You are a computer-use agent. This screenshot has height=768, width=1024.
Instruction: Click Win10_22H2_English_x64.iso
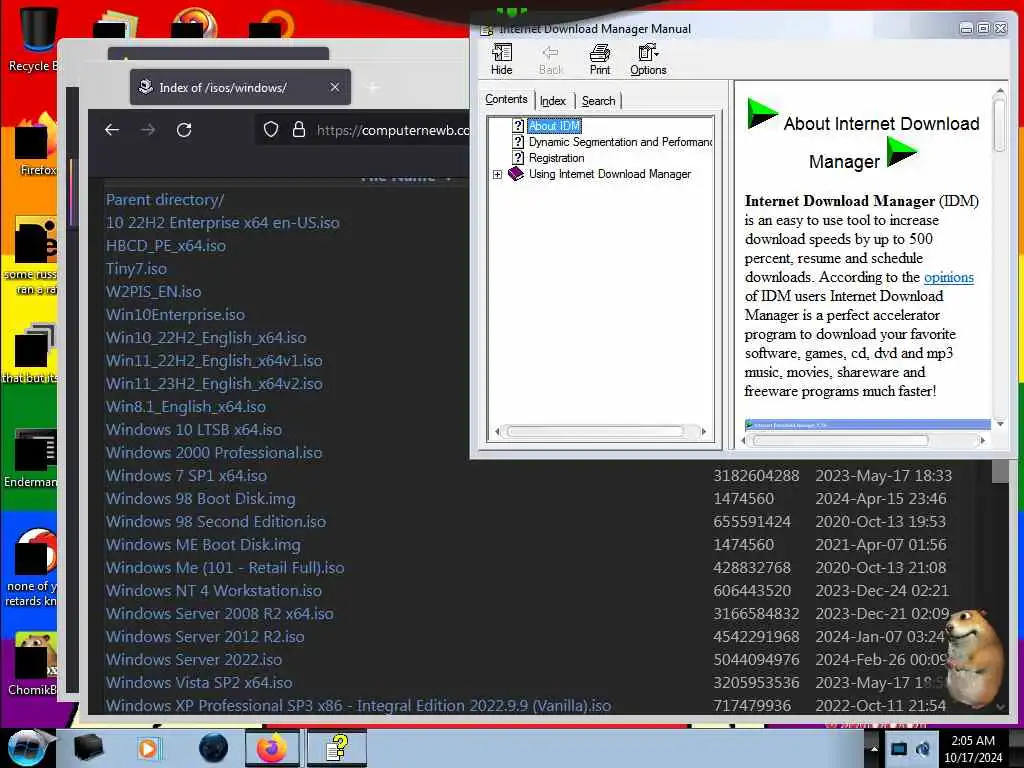pos(206,338)
